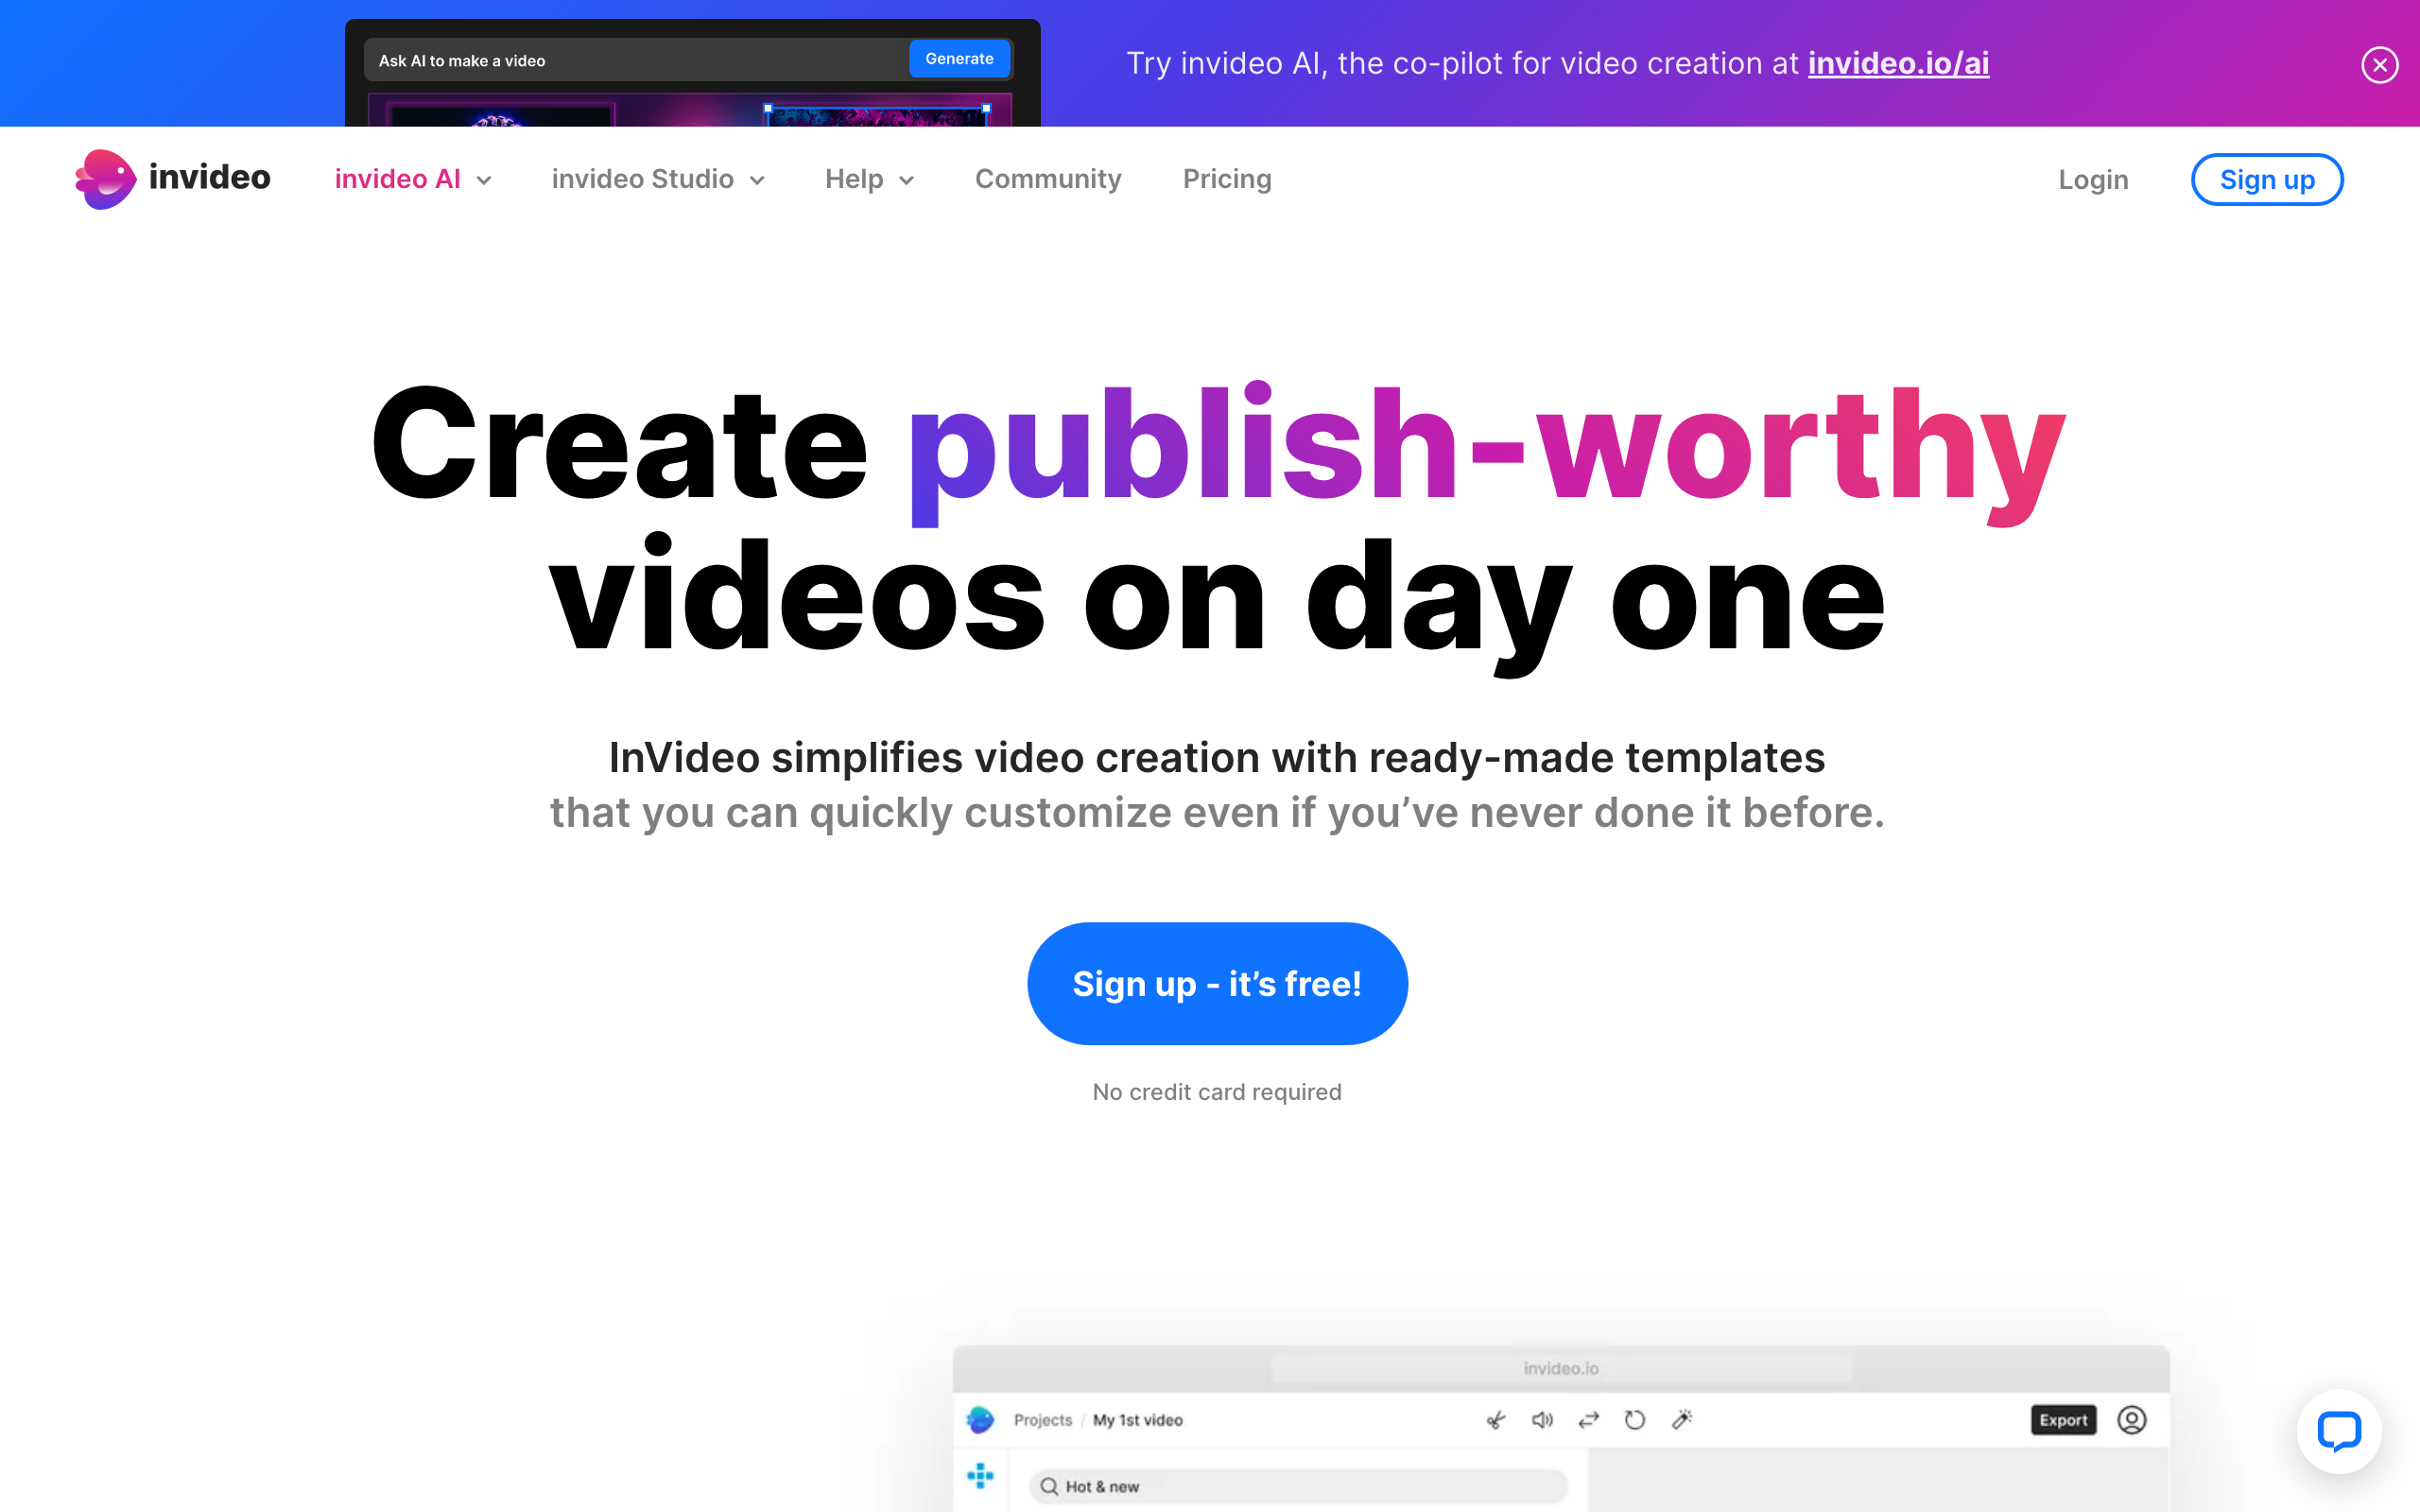Click the Login link in navigation
The image size is (2420, 1512).
point(2094,180)
